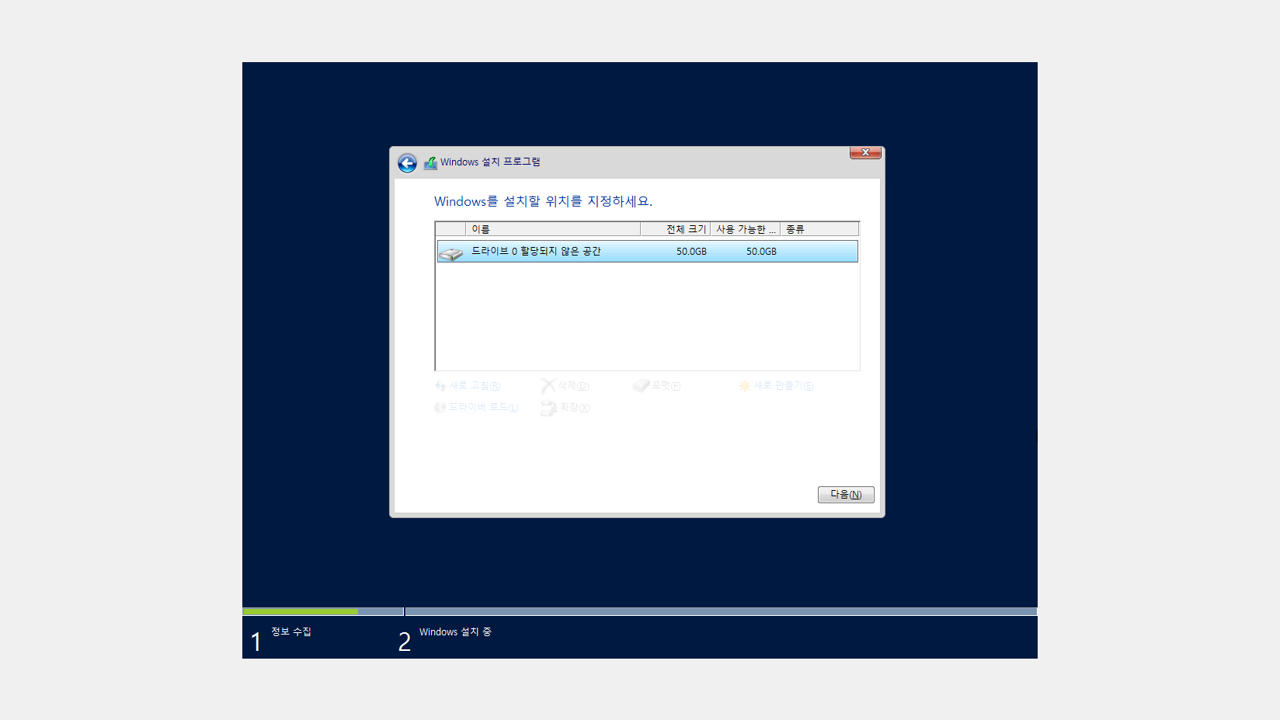Click the 50.0GB value under 사용 가능한
This screenshot has width=1280, height=720.
tap(761, 252)
